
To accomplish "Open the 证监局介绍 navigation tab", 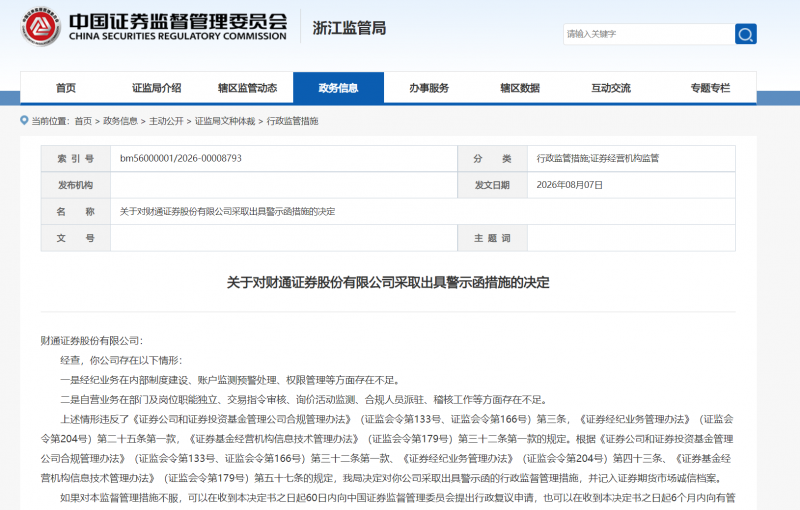I will (x=157, y=88).
